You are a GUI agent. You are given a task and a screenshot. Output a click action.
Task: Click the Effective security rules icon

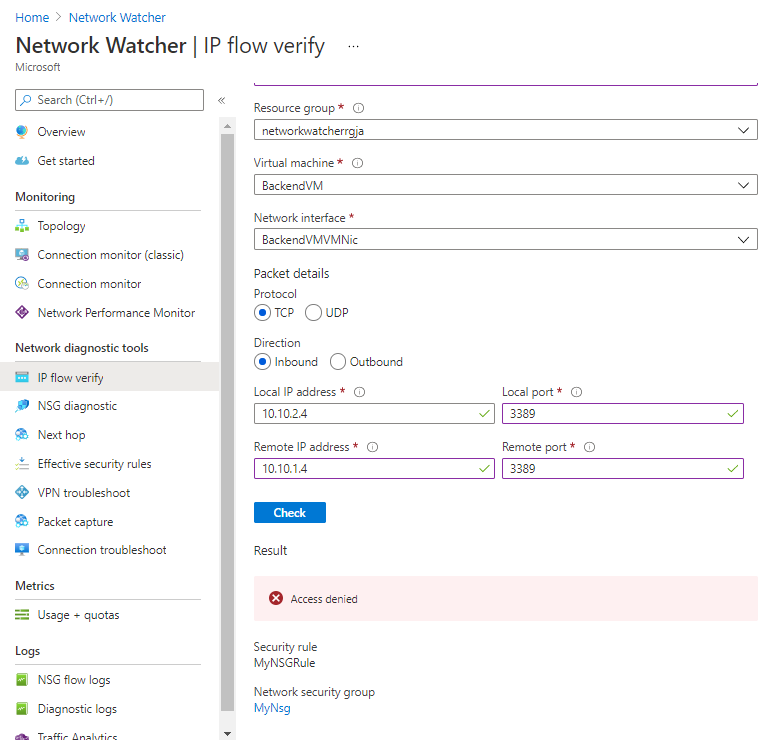(22, 464)
